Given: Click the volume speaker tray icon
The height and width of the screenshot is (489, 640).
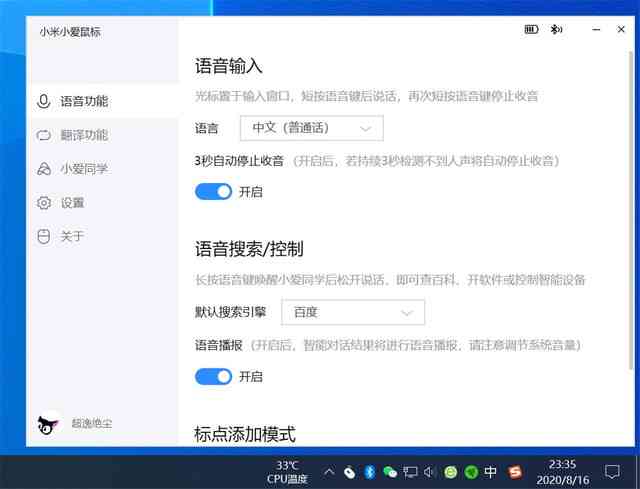Looking at the screenshot, I should coord(428,472).
